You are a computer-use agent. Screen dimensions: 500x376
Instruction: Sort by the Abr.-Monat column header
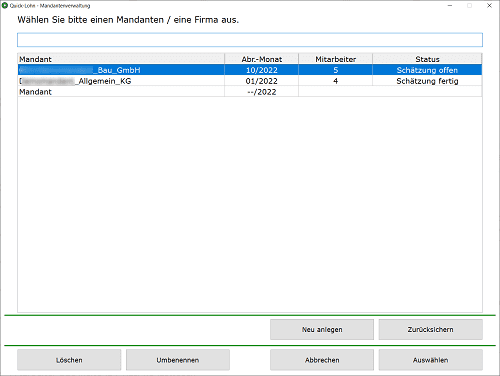point(262,59)
